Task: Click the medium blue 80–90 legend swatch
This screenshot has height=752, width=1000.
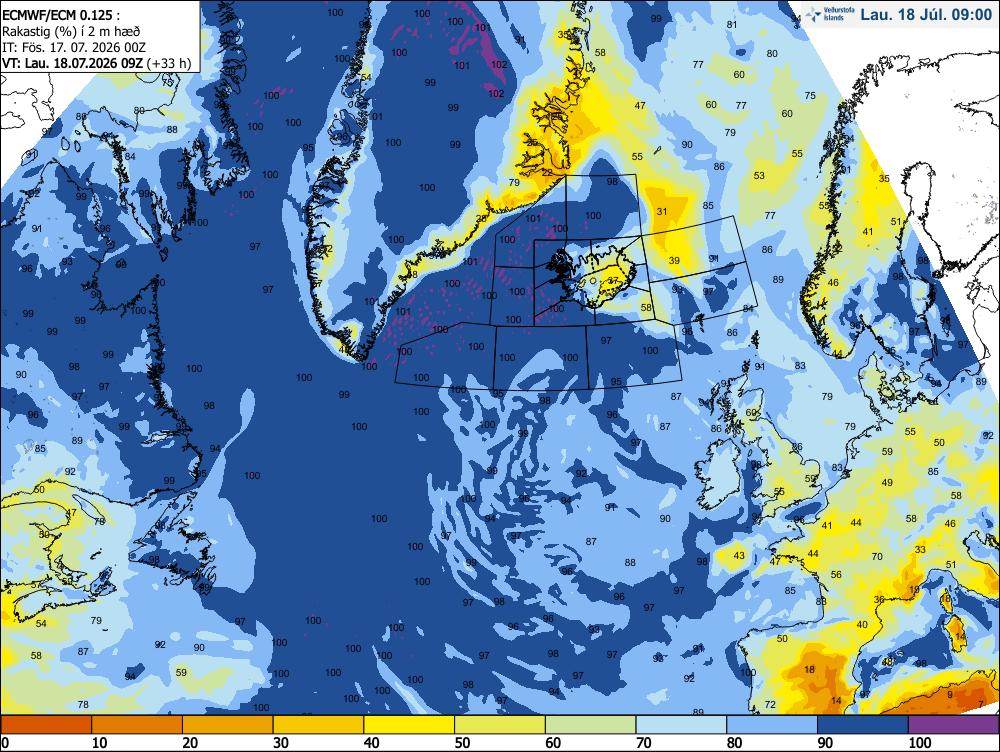Action: 772,725
